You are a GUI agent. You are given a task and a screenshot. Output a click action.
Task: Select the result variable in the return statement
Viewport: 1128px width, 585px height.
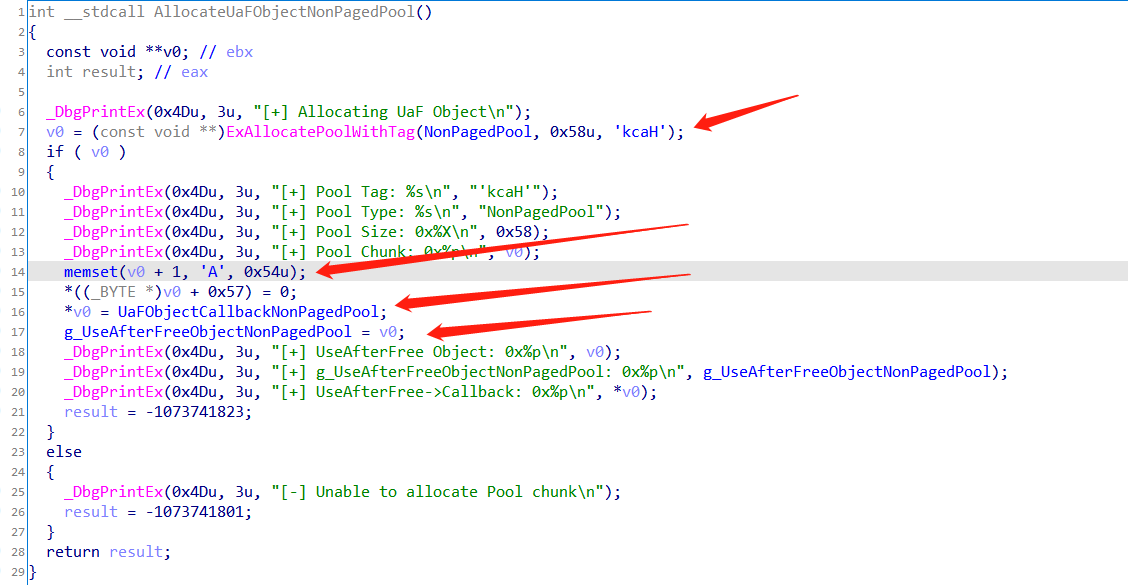pyautogui.click(x=136, y=552)
